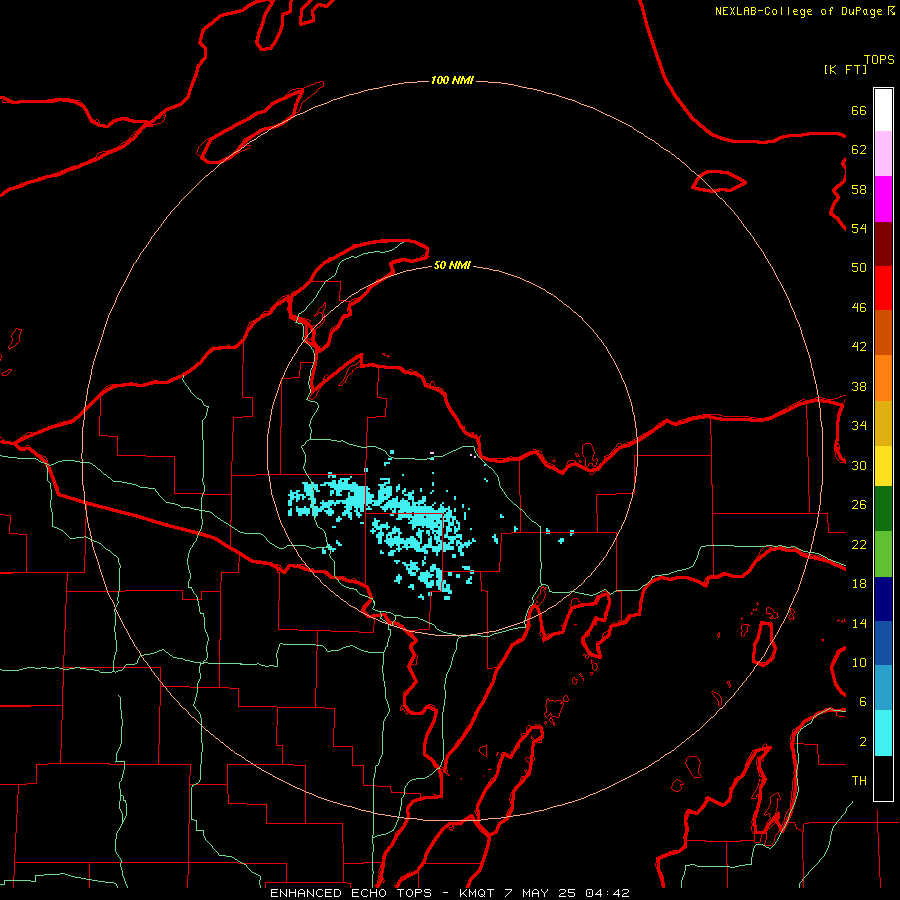The image size is (900, 900).
Task: Click the TH legend label
Action: [859, 781]
